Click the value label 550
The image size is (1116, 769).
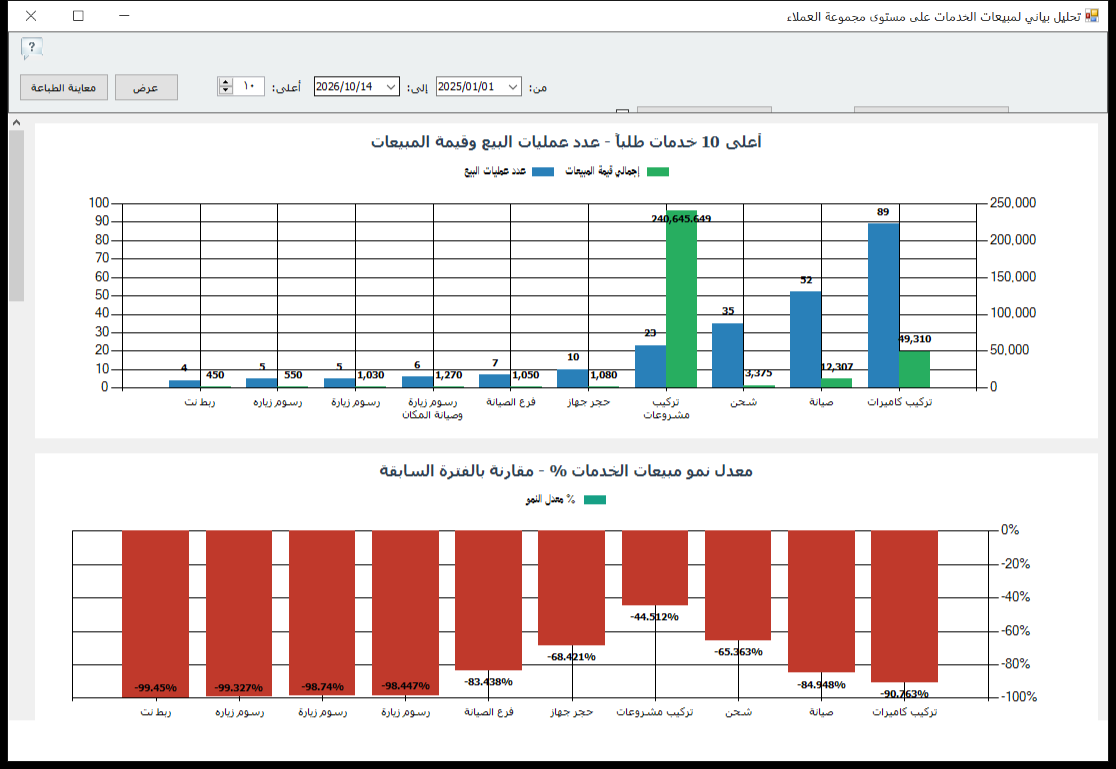[293, 375]
